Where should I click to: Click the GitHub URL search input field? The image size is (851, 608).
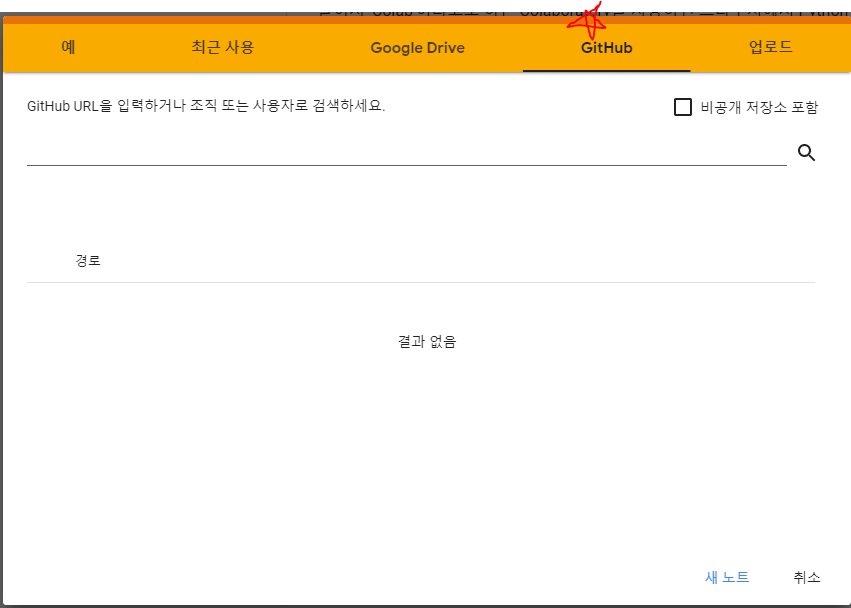click(x=407, y=153)
